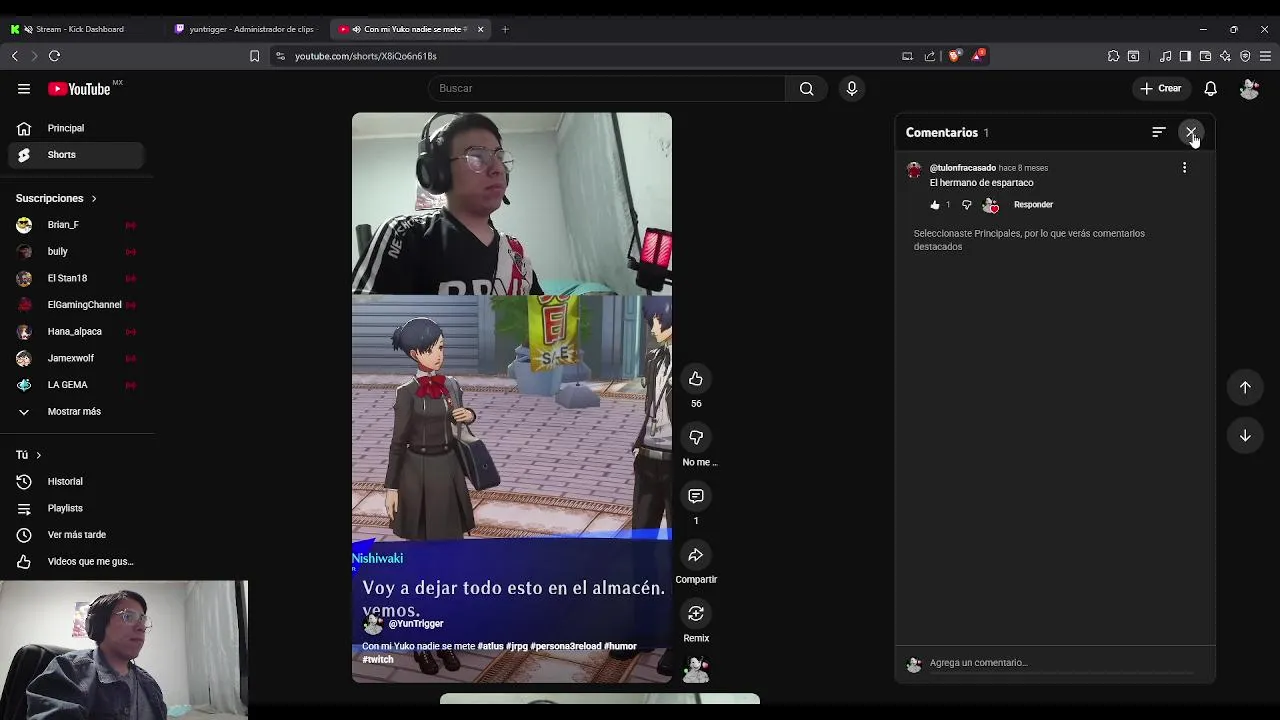
Task: Close the Comentarios panel
Action: point(1191,132)
